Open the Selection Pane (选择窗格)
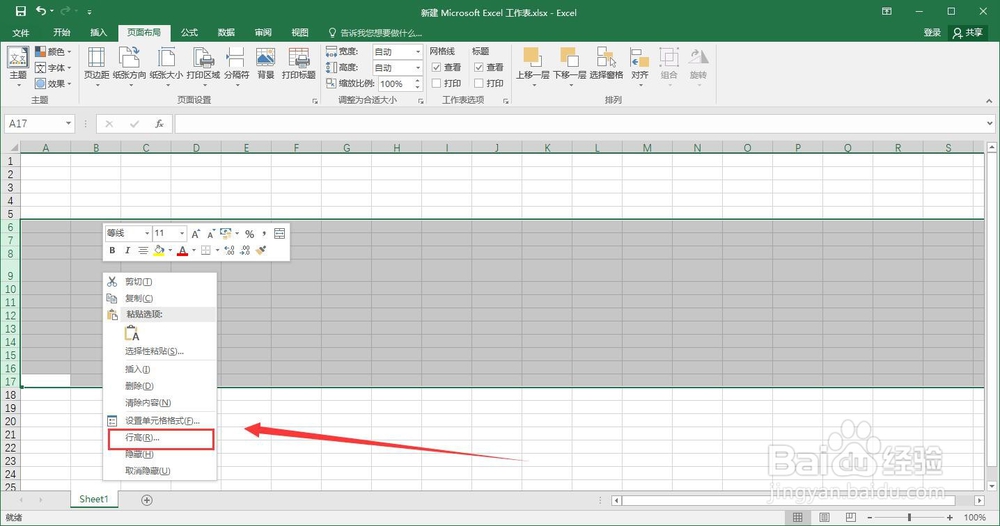The height and width of the screenshot is (526, 1000). click(x=606, y=64)
